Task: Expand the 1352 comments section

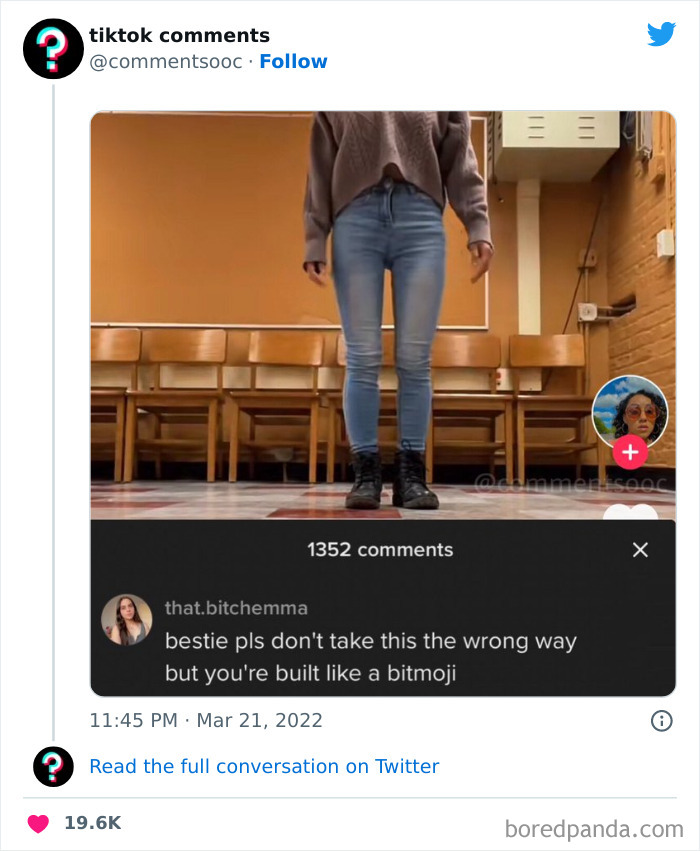Action: (380, 549)
